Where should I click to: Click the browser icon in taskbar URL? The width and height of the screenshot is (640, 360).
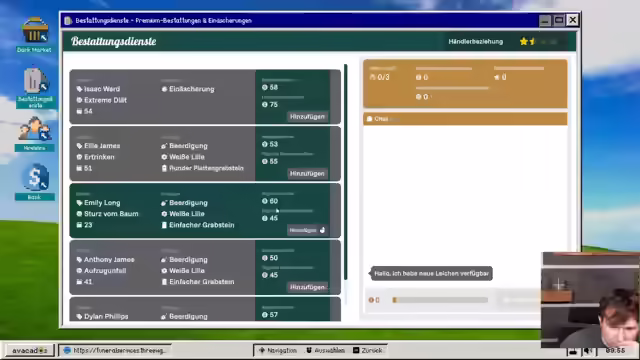[67, 350]
